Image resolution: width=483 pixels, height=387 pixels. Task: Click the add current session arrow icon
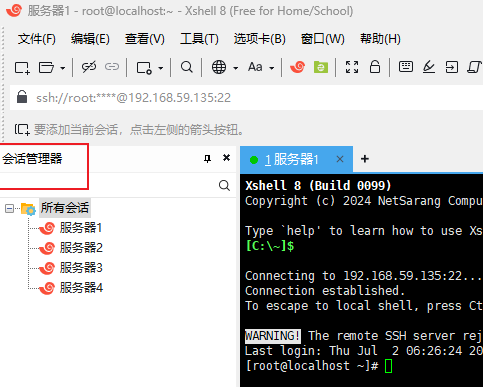pos(22,129)
